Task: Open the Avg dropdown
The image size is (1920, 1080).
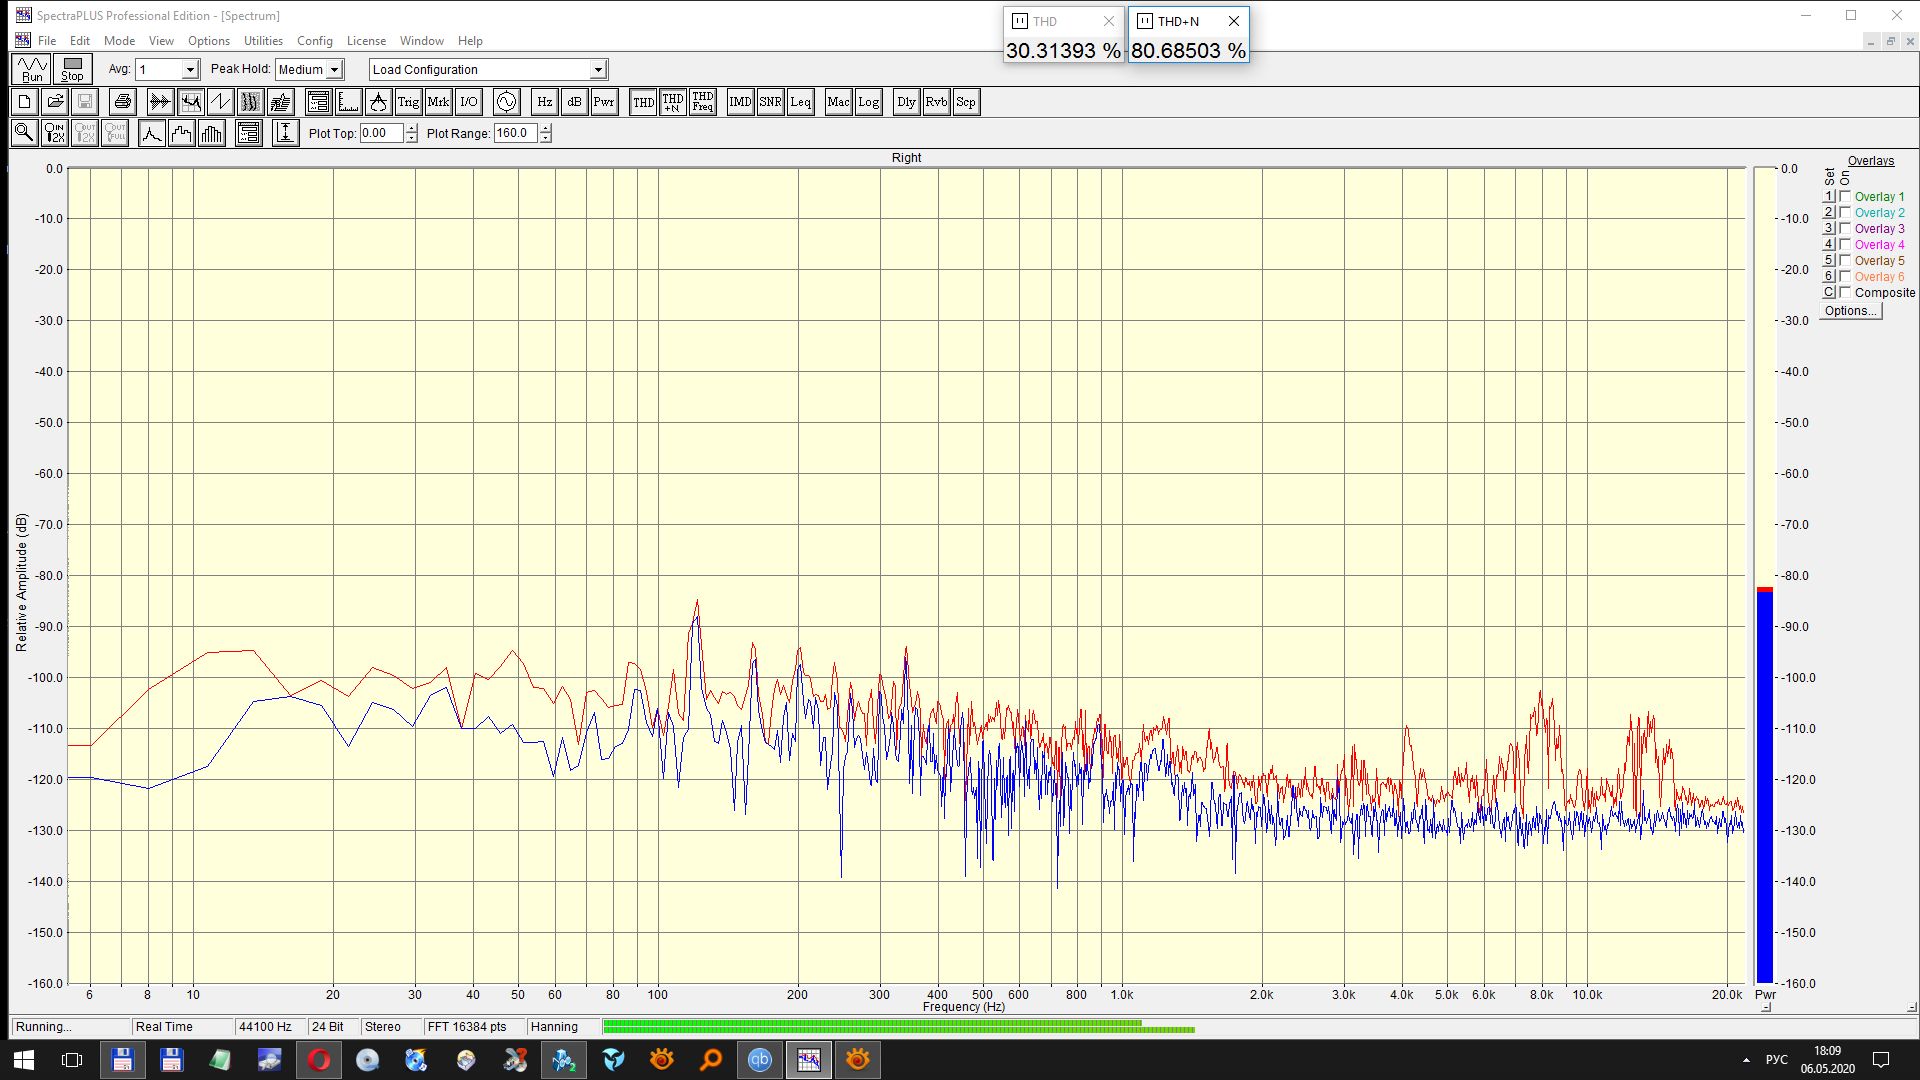Action: tap(189, 70)
